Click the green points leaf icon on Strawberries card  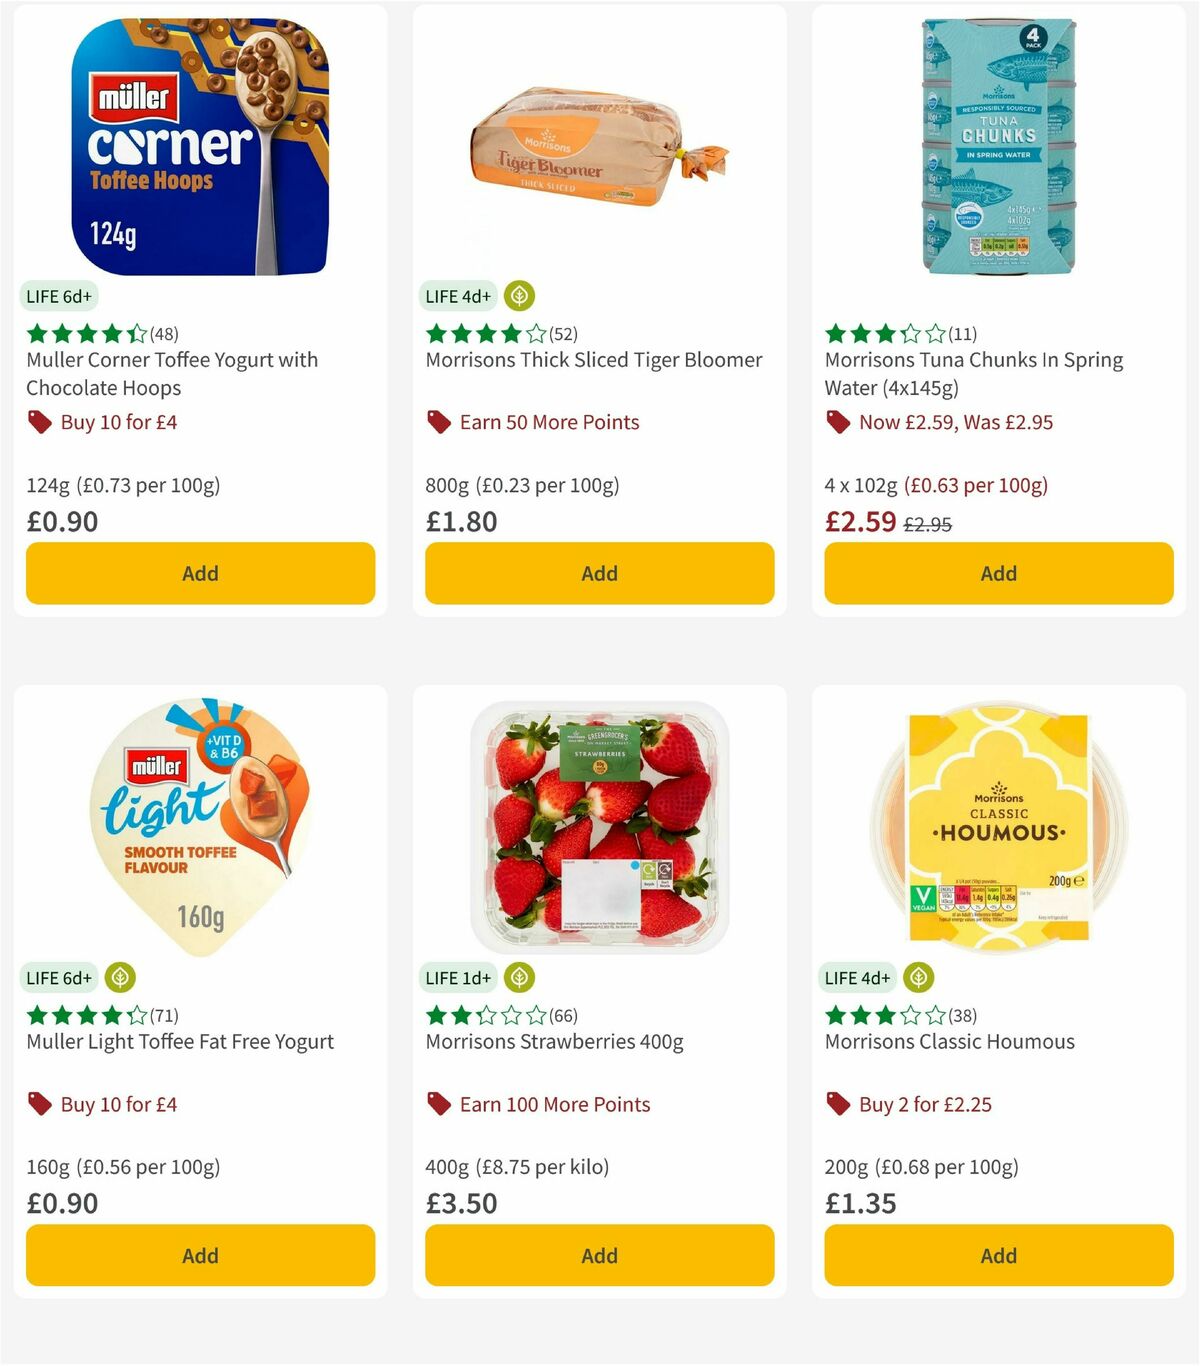[518, 978]
